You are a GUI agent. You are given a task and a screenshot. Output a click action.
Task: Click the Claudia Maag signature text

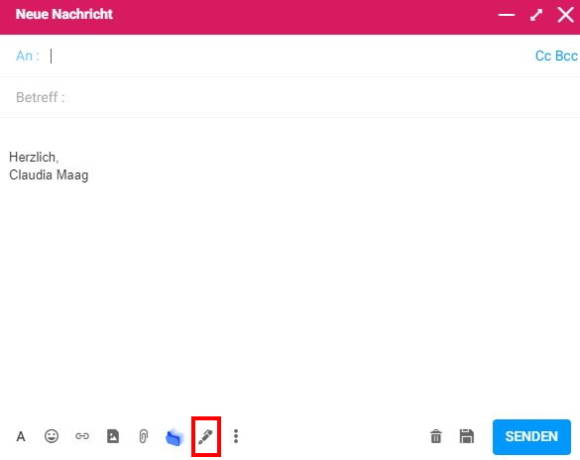pyautogui.click(x=49, y=175)
